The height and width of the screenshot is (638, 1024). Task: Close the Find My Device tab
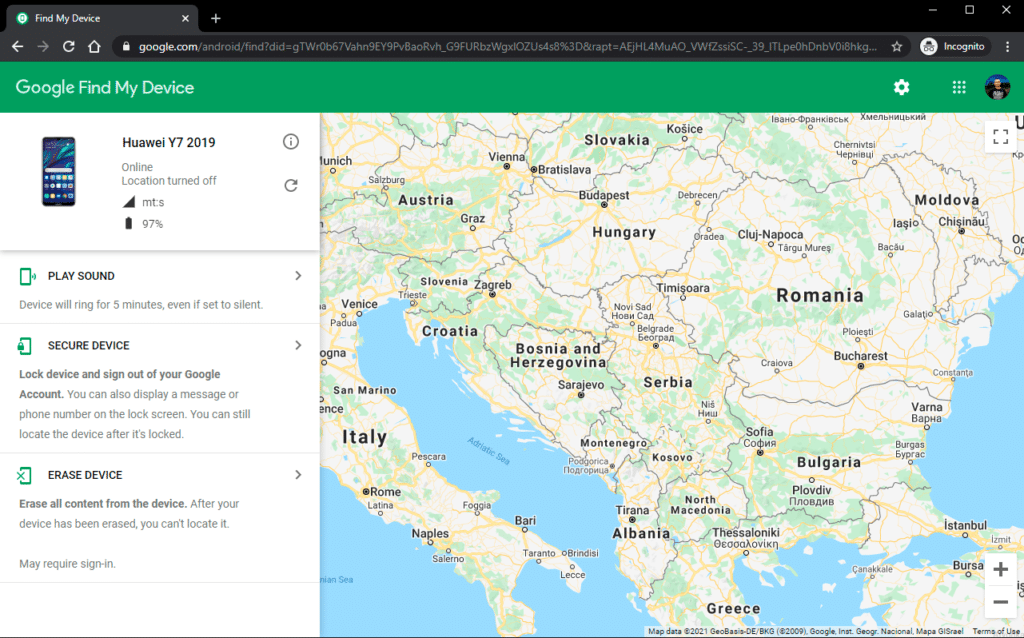[185, 18]
